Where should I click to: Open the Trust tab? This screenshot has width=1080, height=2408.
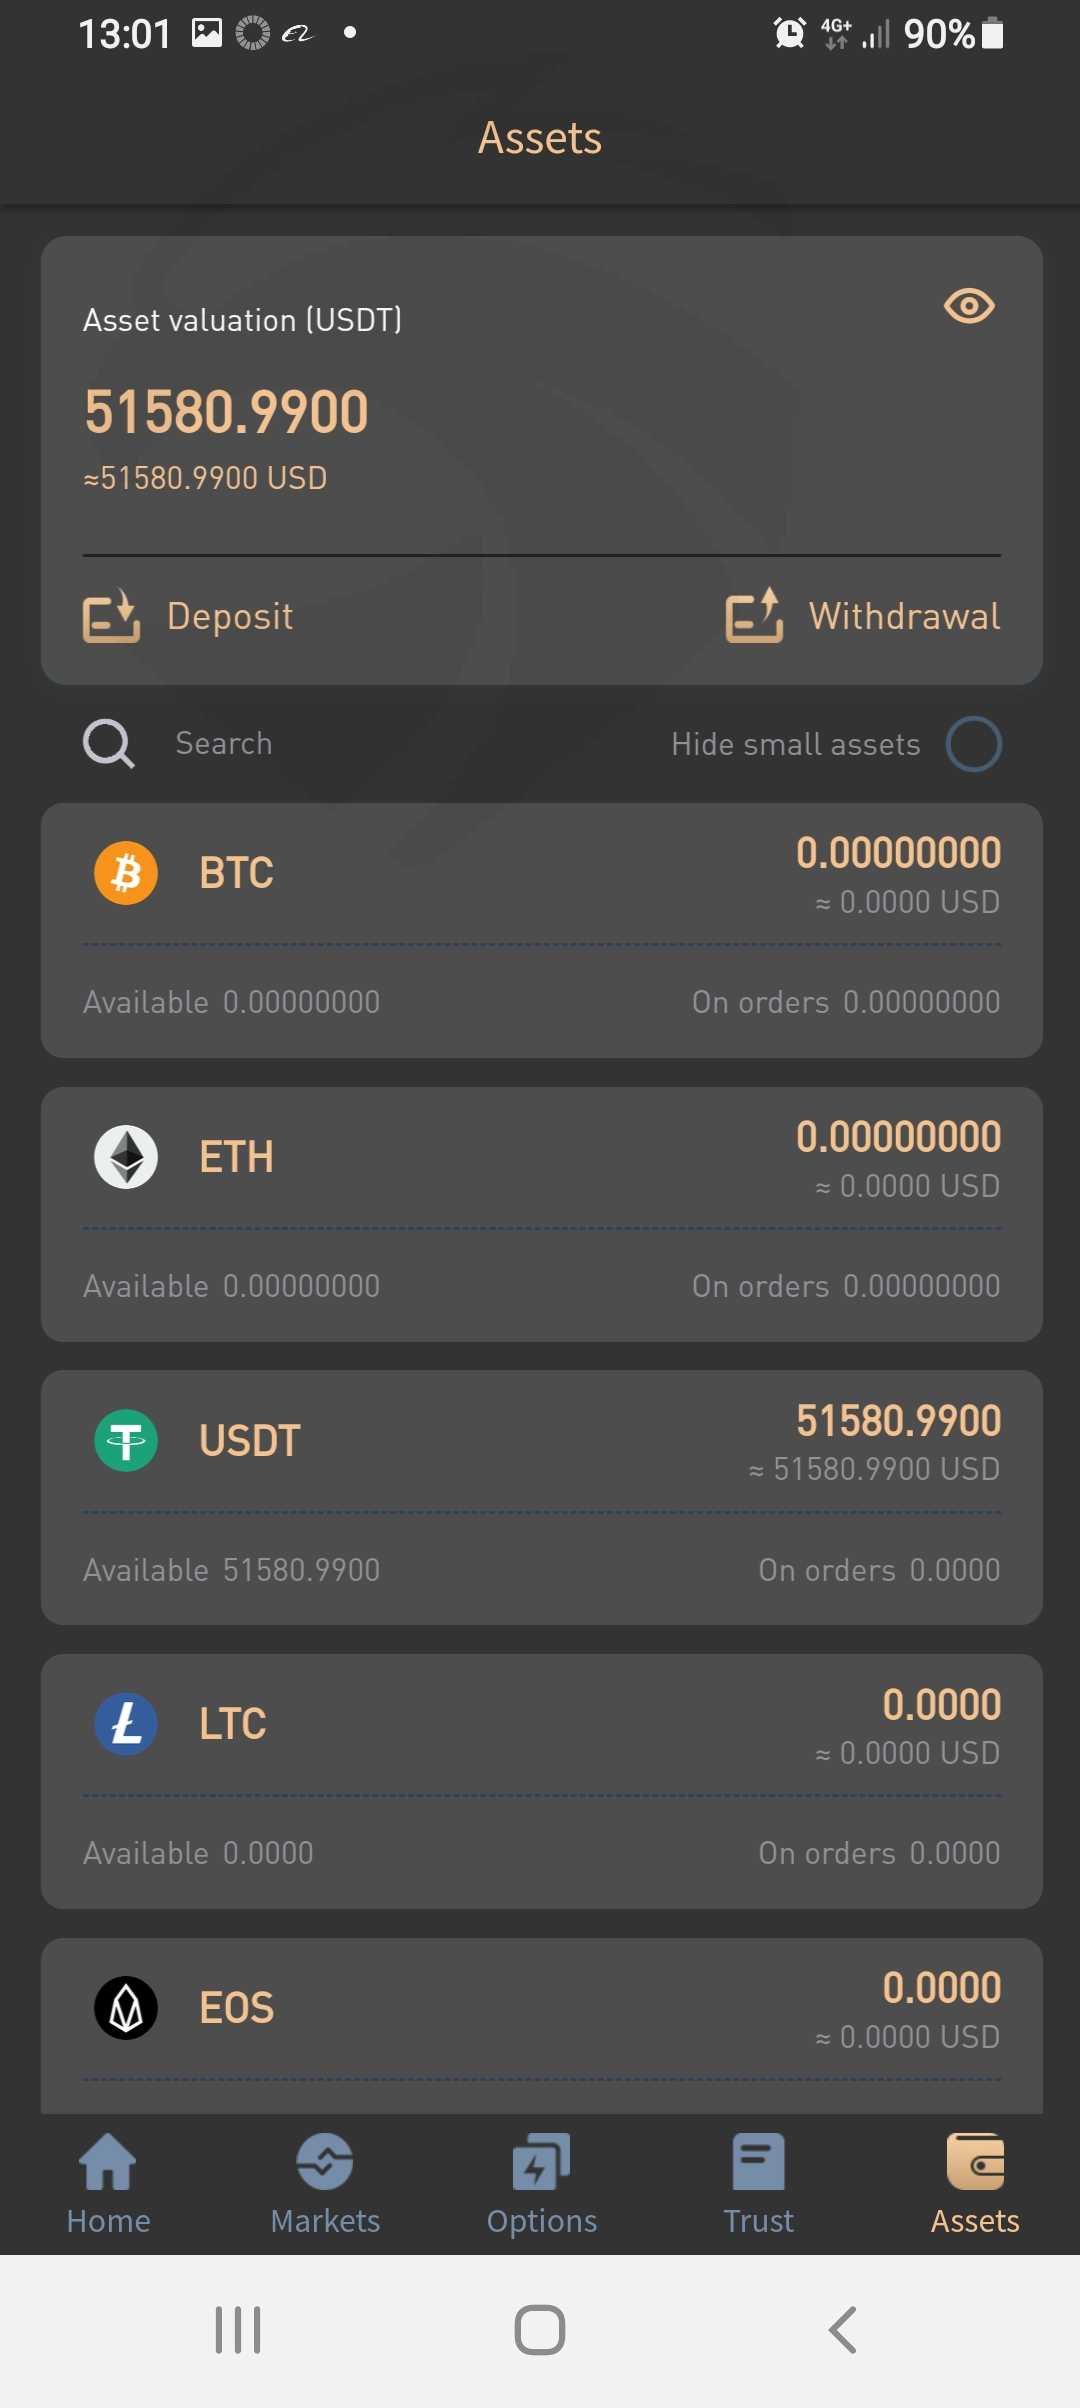click(x=758, y=2184)
